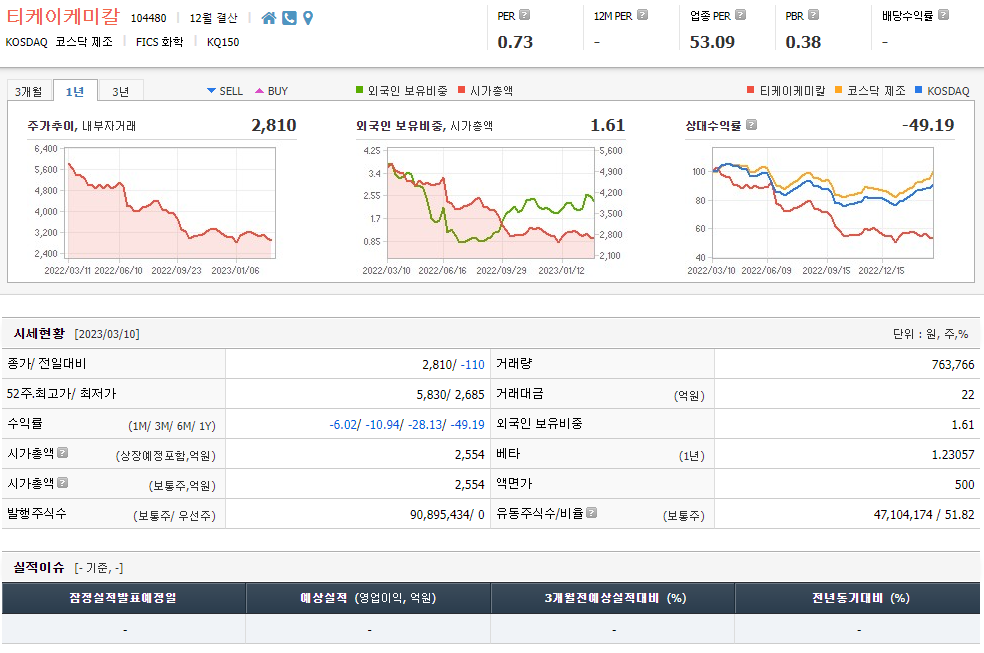984x653 pixels.
Task: Click the returns -6.02/ -10.94/ -28.13/ -49.19
Action: point(407,425)
